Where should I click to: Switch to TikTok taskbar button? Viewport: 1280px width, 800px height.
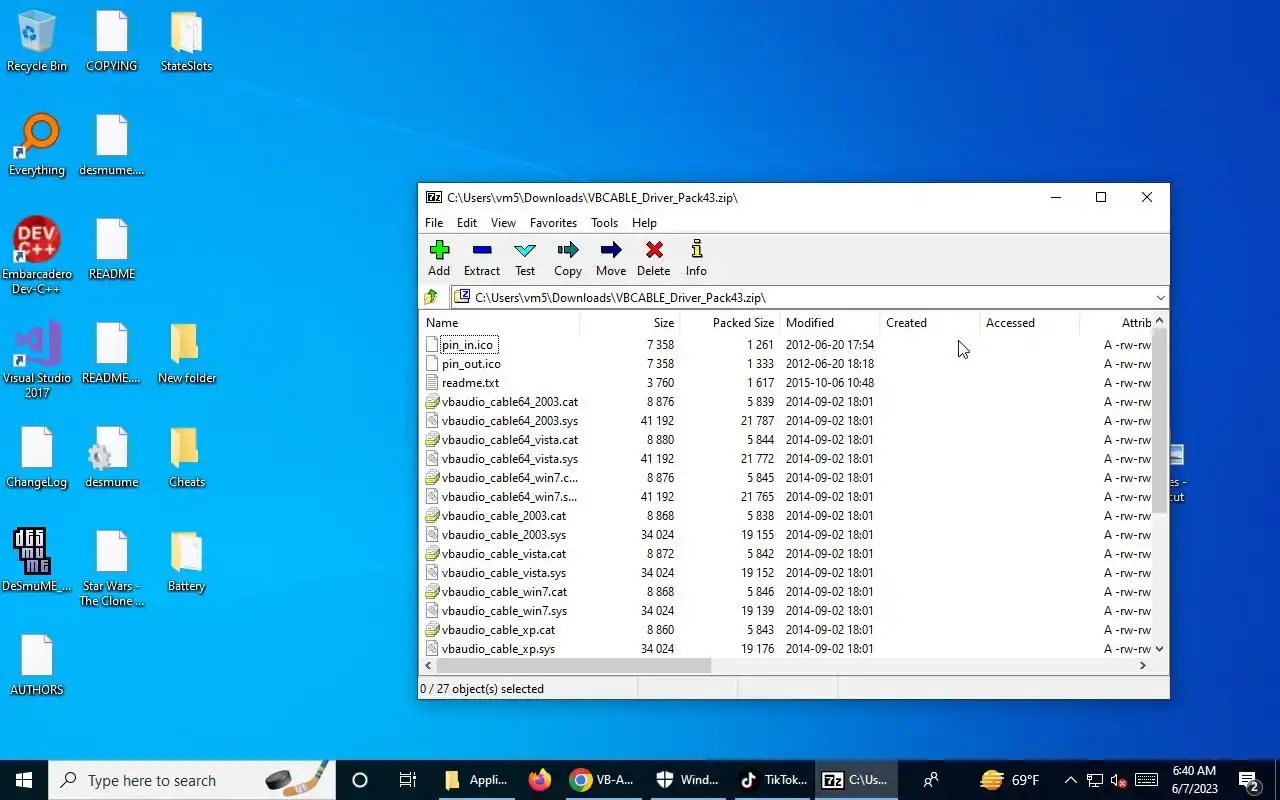coord(774,780)
